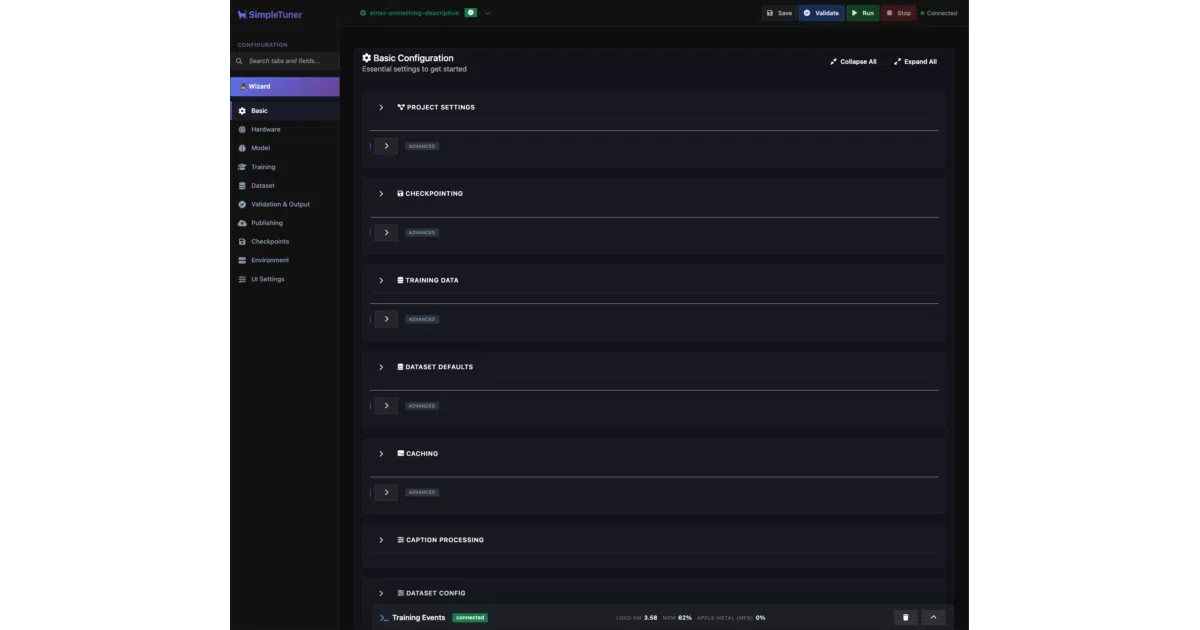Click the Training Data database icon

(401, 280)
